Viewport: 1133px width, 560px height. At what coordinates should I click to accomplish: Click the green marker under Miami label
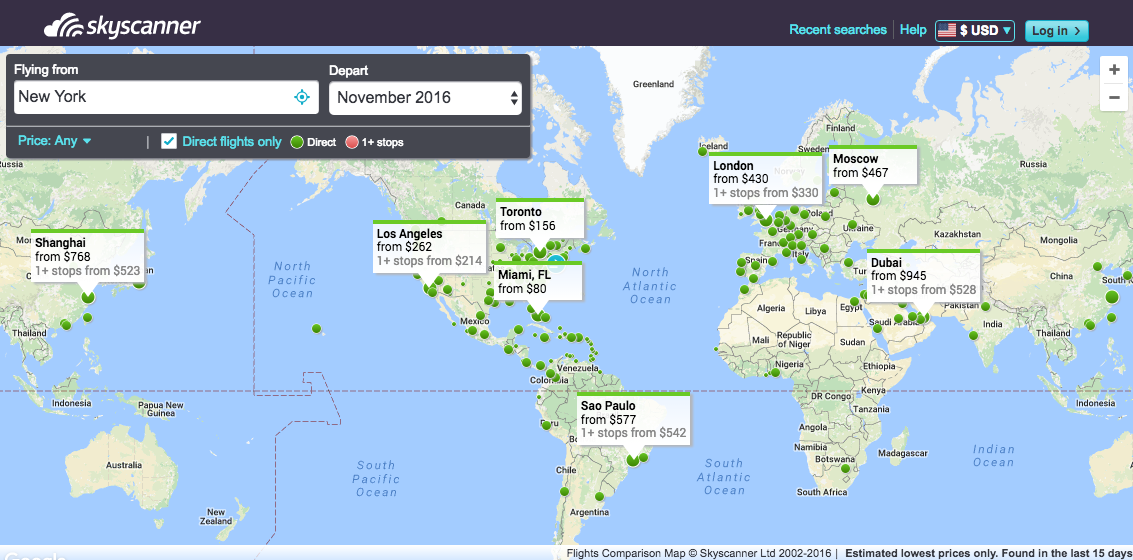point(537,314)
